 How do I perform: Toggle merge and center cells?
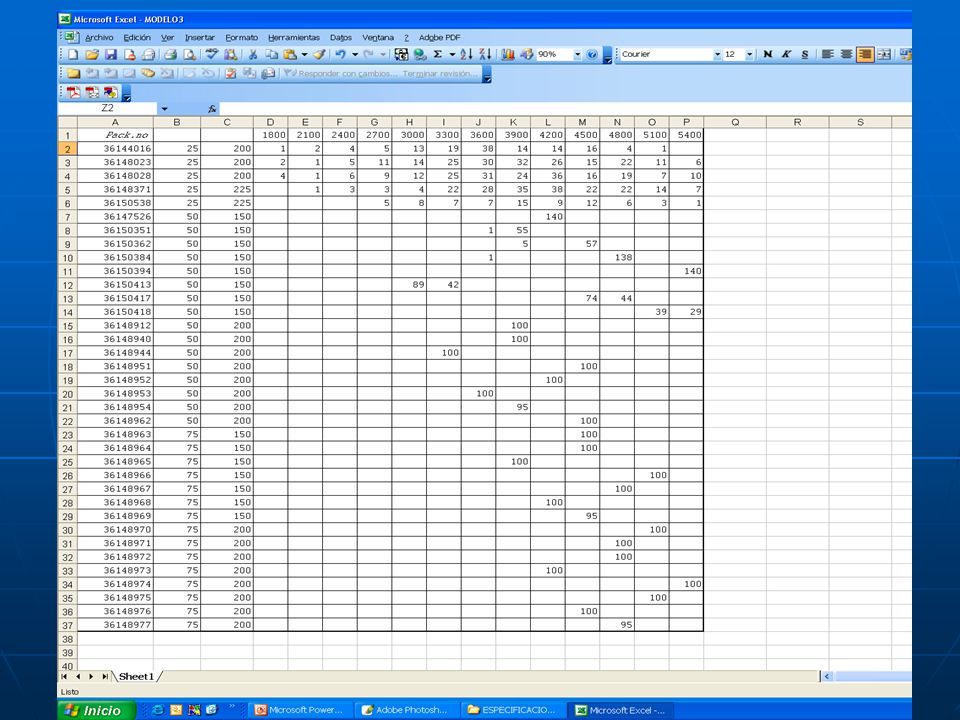[x=884, y=54]
